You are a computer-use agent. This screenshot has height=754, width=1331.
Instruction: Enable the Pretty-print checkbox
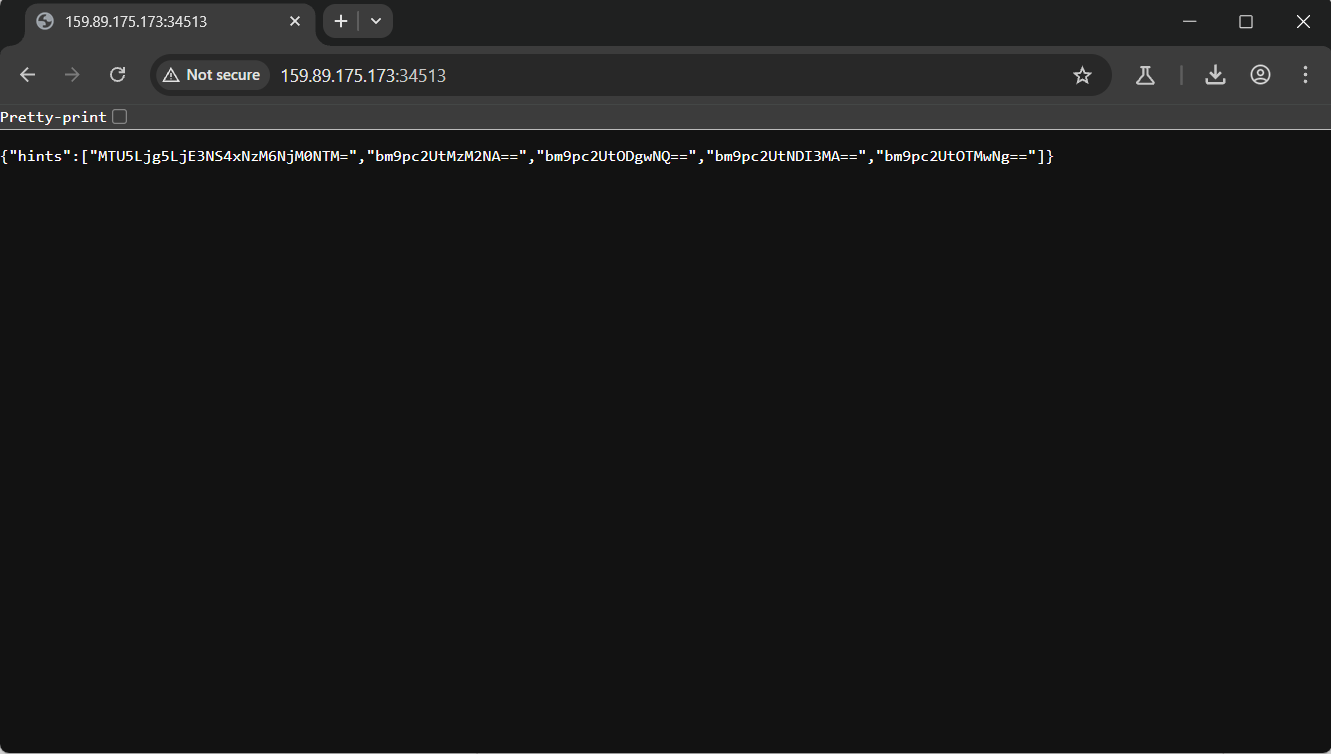pyautogui.click(x=120, y=117)
